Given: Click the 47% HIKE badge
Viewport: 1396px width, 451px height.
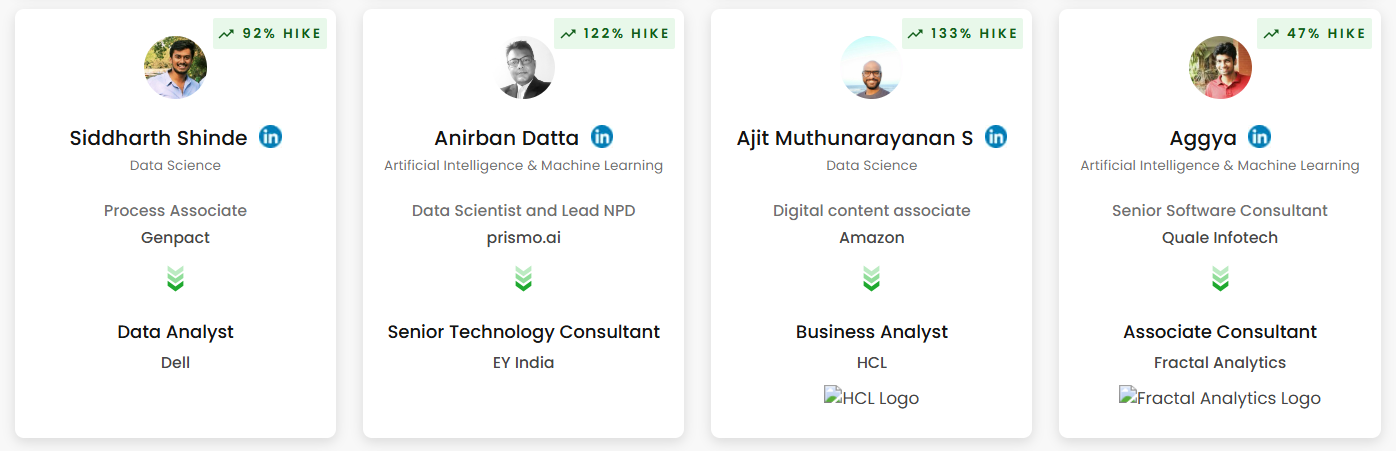Looking at the screenshot, I should click(1314, 33).
